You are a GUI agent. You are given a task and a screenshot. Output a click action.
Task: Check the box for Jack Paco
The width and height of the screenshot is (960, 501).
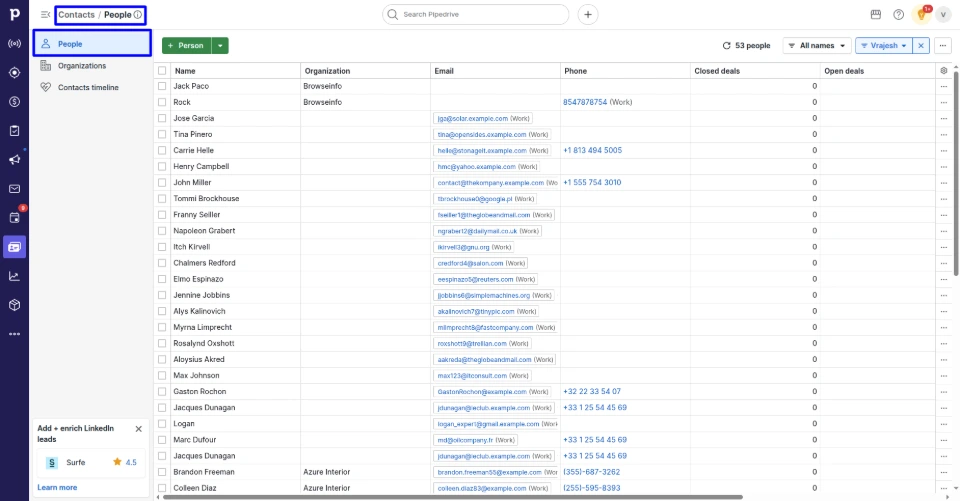[x=162, y=86]
